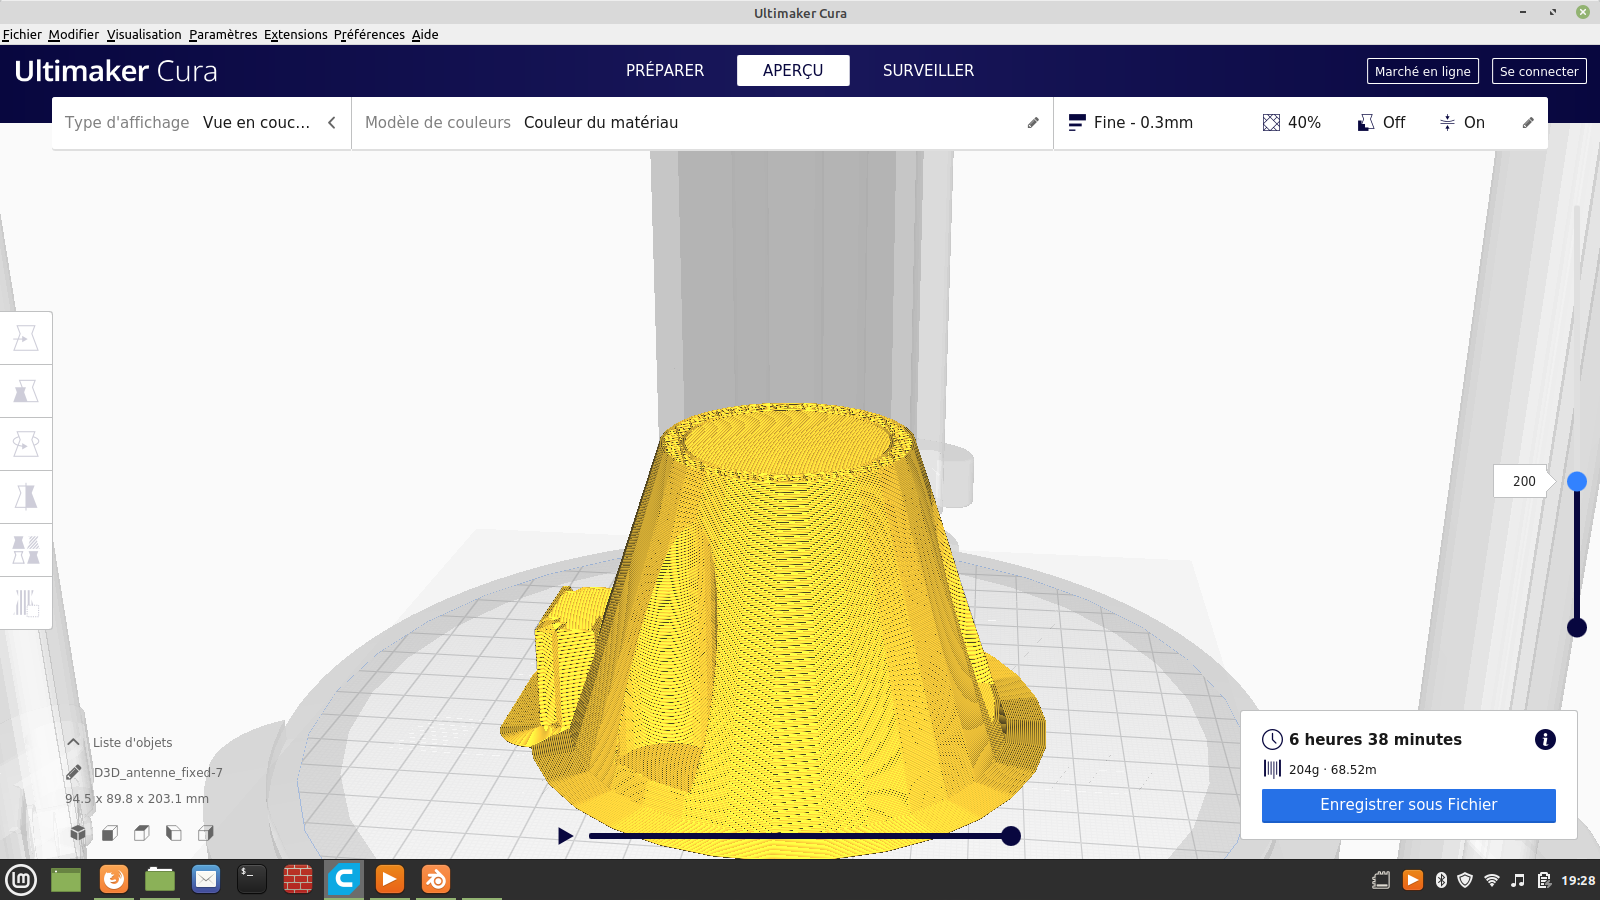Screen dimensions: 1600x900
Task: Select the Move tool in left toolbar
Action: [26, 338]
